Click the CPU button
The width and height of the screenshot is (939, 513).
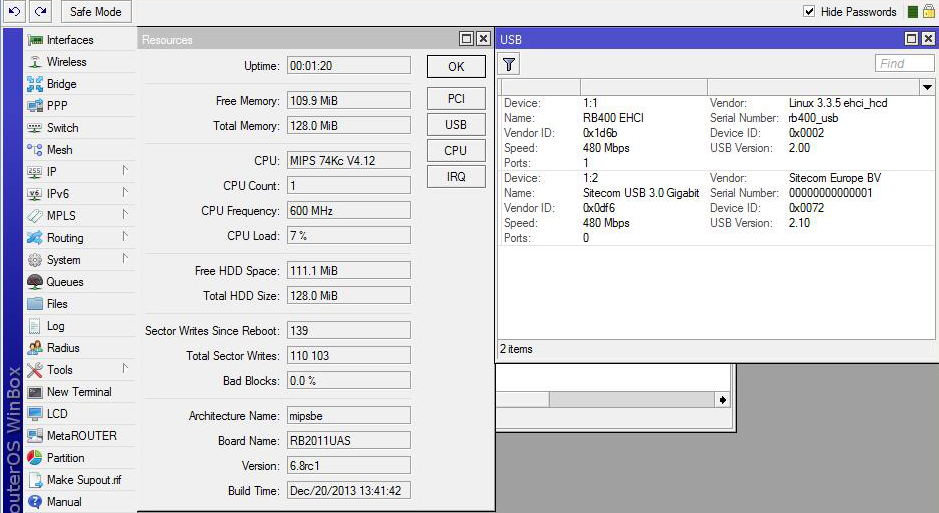click(x=456, y=151)
